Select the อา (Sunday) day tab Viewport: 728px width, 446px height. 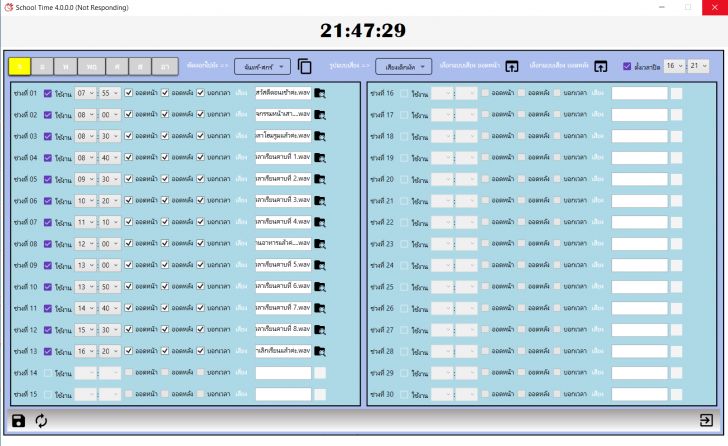(165, 66)
